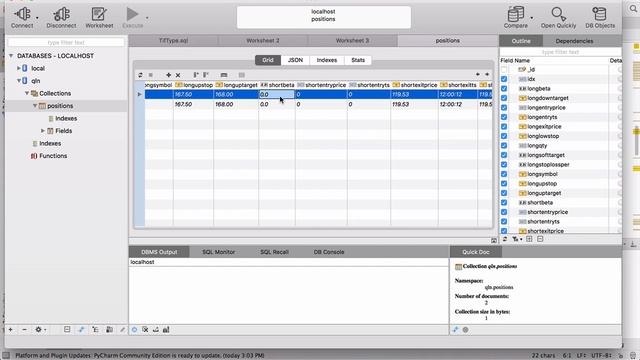This screenshot has height=360, width=640.
Task: Switch to the Worksheet 3 tab
Action: click(352, 41)
